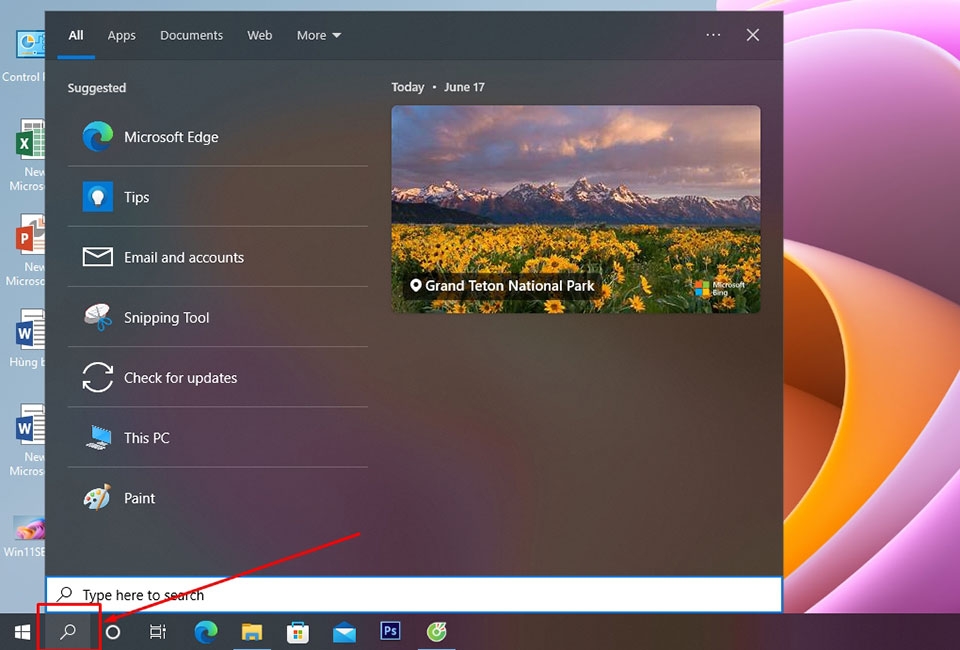Run Check for updates
Screen dimensions: 960x650
coord(180,377)
